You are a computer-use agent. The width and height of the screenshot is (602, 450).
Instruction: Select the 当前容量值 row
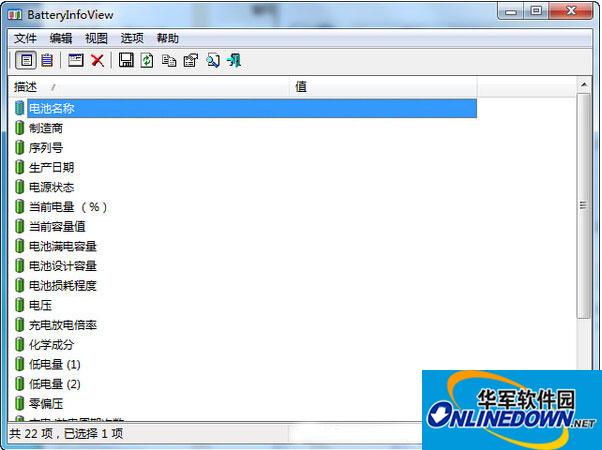(246, 226)
